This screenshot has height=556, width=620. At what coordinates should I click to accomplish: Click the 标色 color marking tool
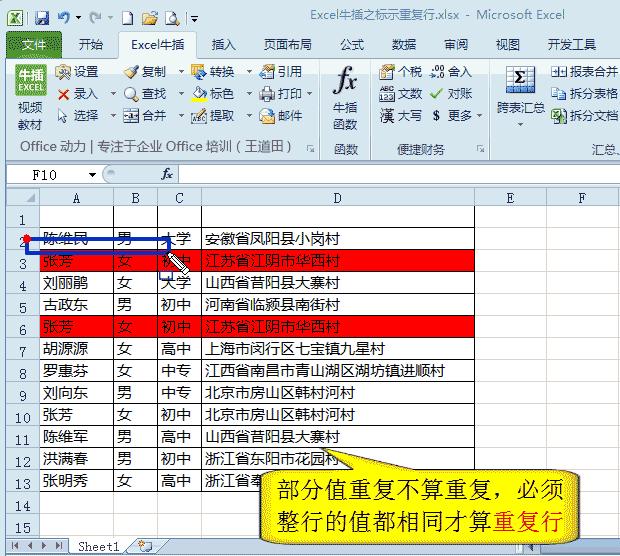pyautogui.click(x=213, y=94)
